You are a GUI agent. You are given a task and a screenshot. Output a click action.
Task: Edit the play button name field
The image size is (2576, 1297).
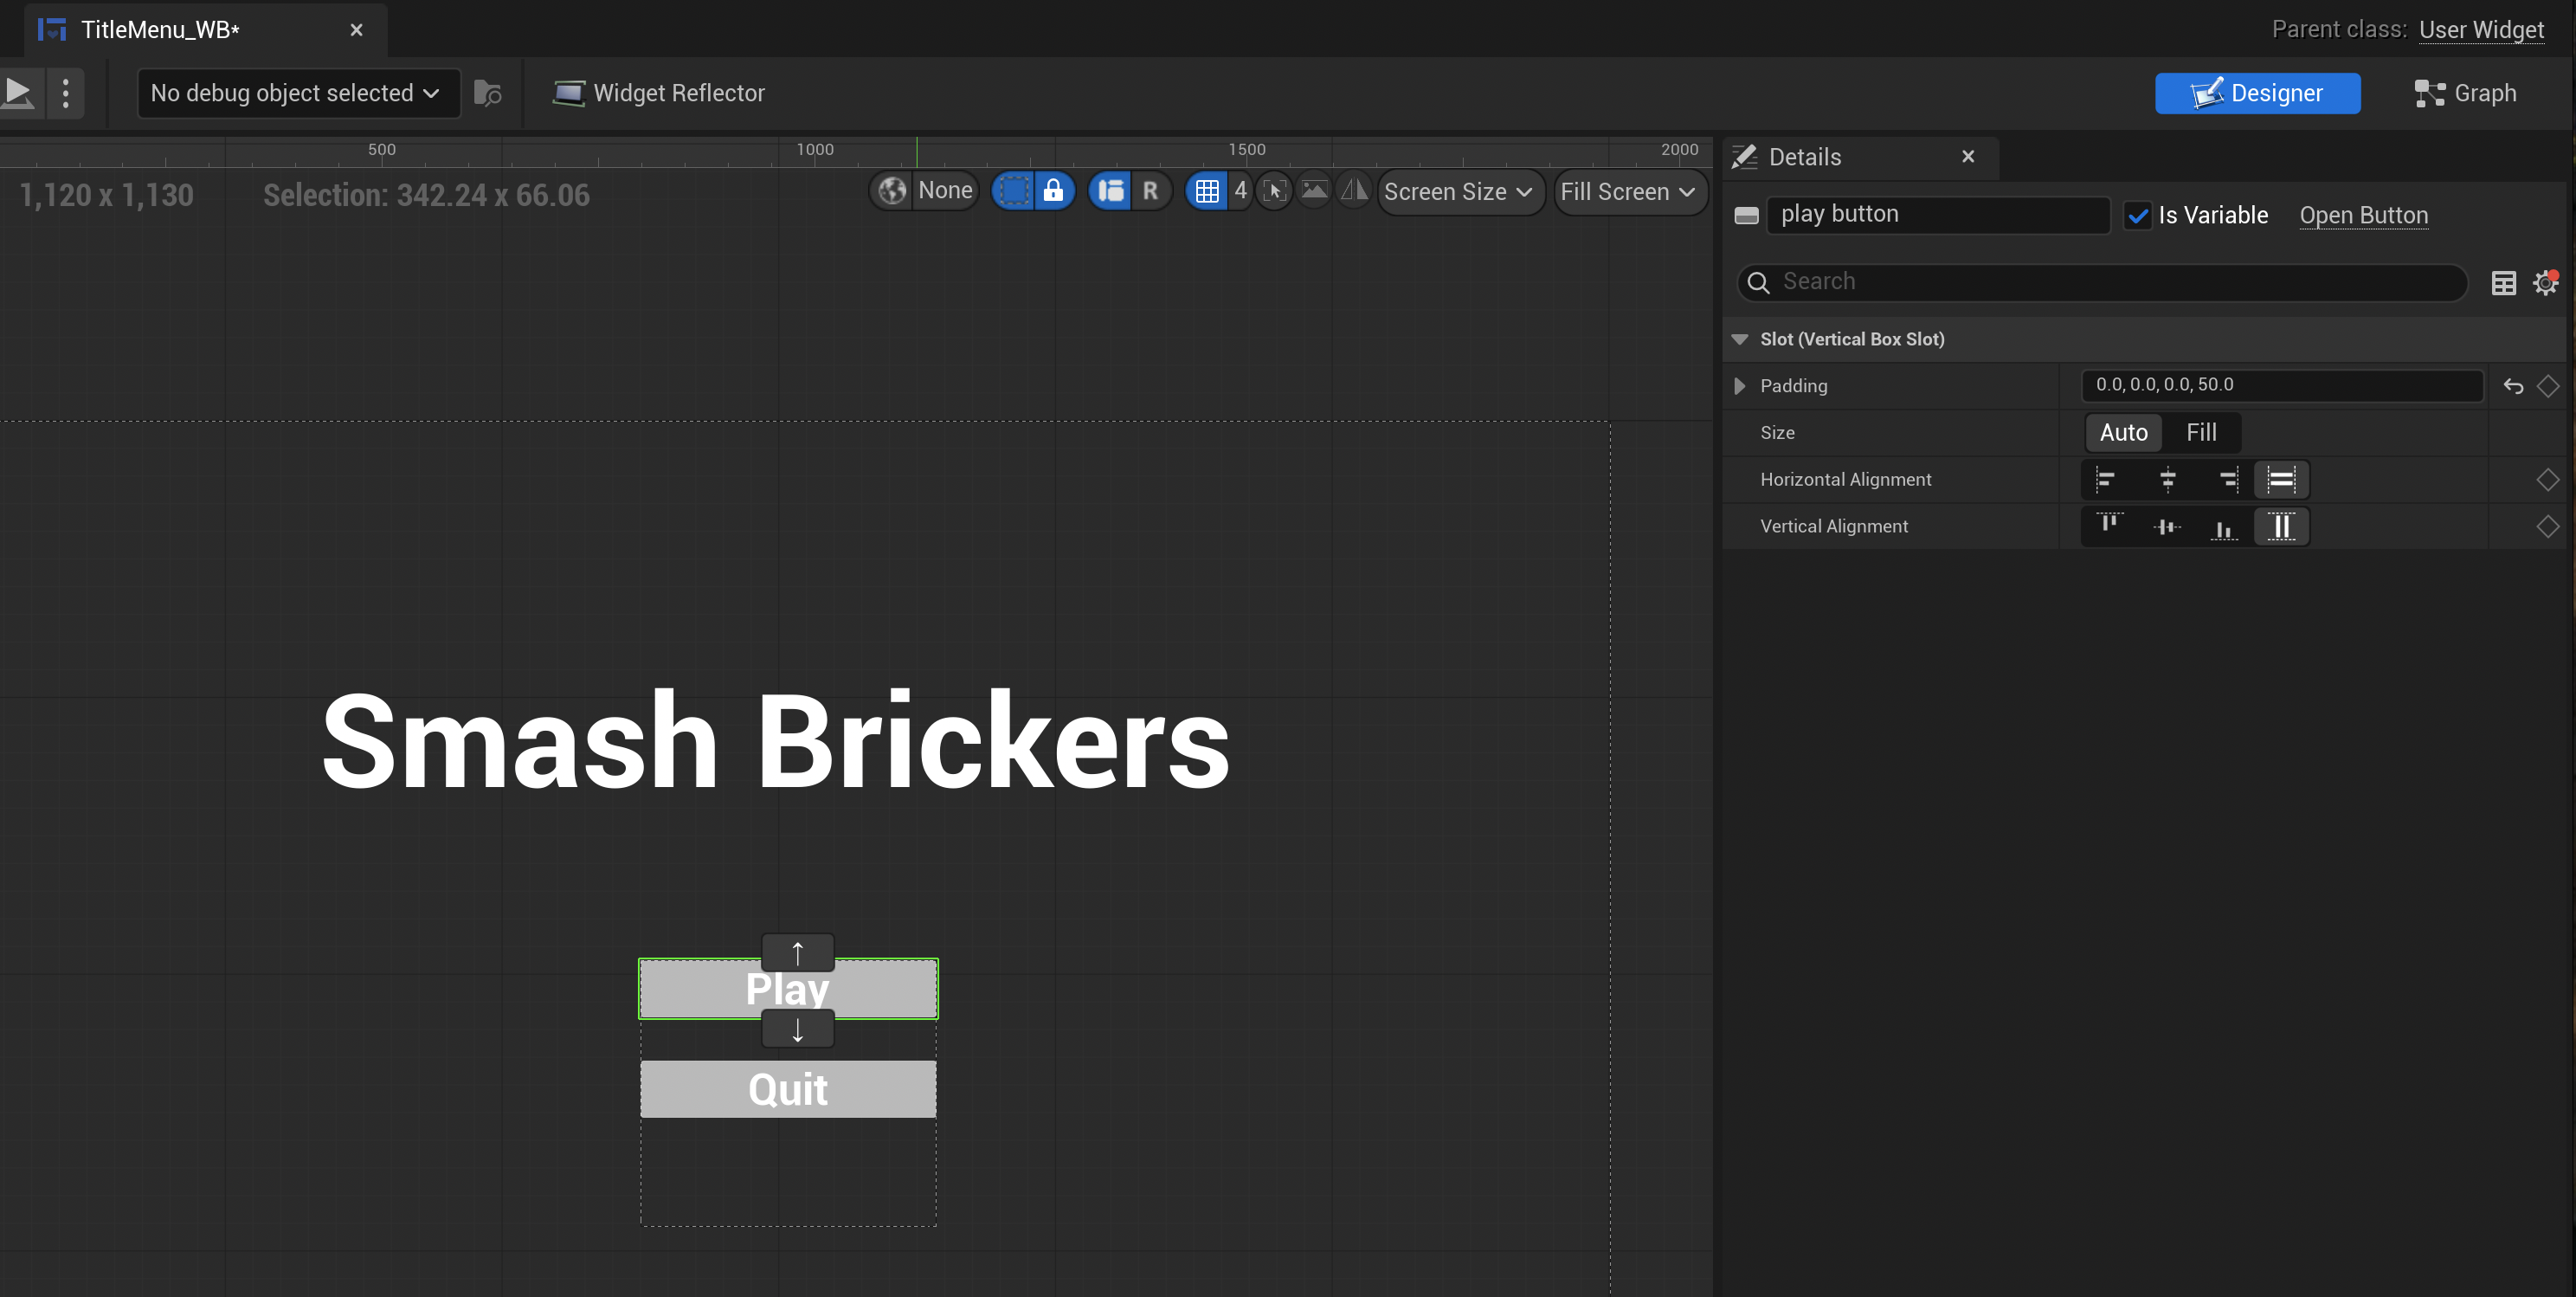[x=1938, y=214]
